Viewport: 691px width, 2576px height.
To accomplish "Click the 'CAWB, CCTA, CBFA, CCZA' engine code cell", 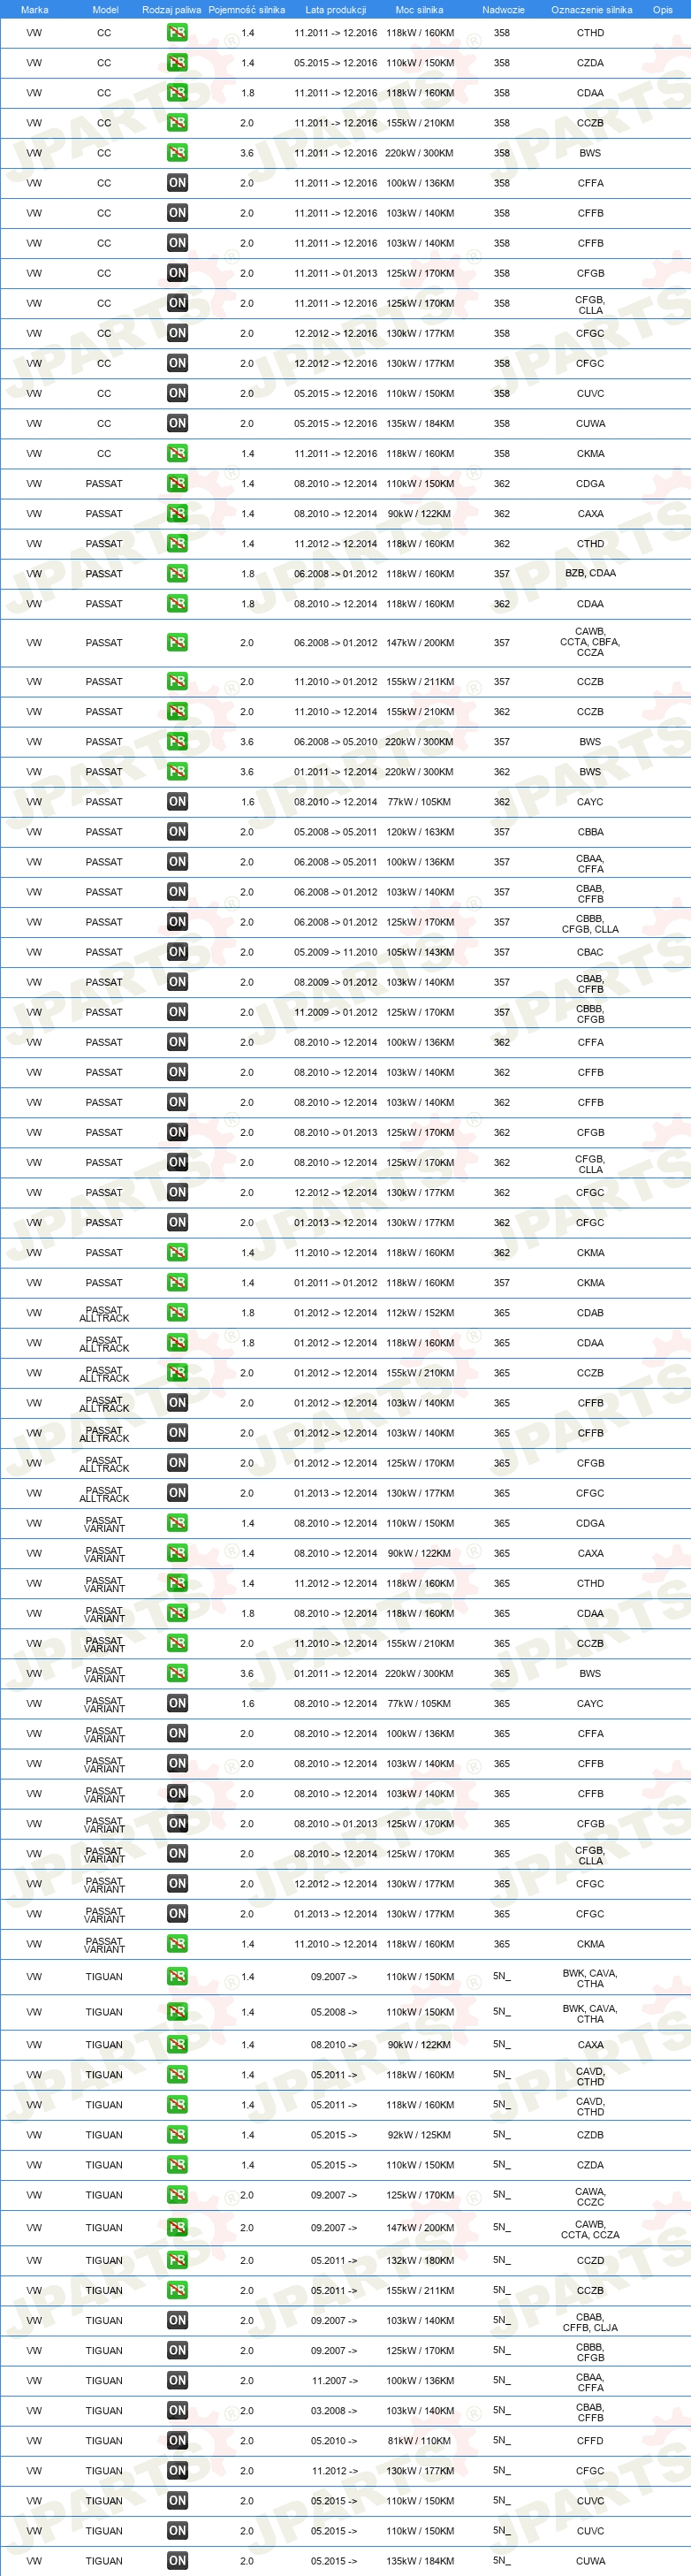I will click(590, 642).
